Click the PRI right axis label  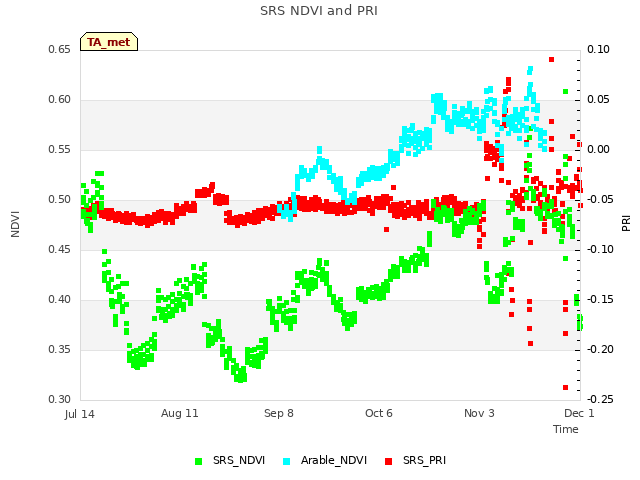626,224
